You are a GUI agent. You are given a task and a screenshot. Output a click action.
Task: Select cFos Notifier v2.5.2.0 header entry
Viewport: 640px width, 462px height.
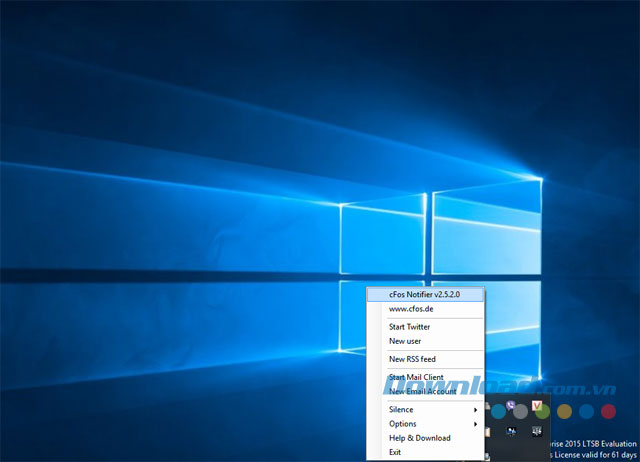pyautogui.click(x=426, y=294)
